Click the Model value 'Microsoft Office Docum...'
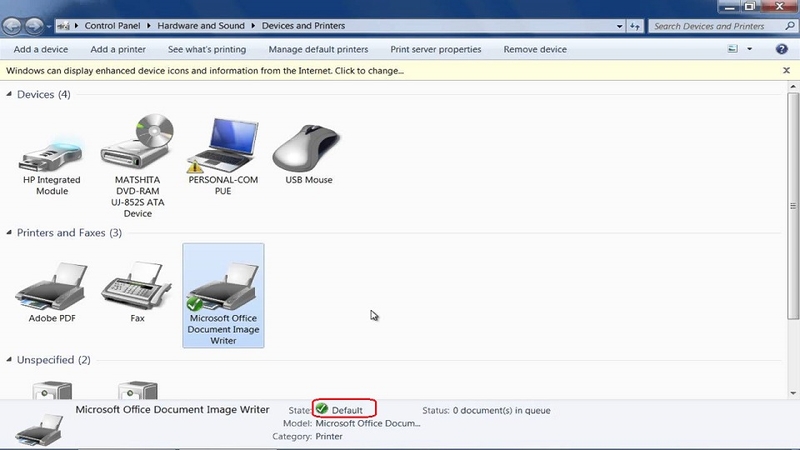The width and height of the screenshot is (800, 450). coord(368,423)
